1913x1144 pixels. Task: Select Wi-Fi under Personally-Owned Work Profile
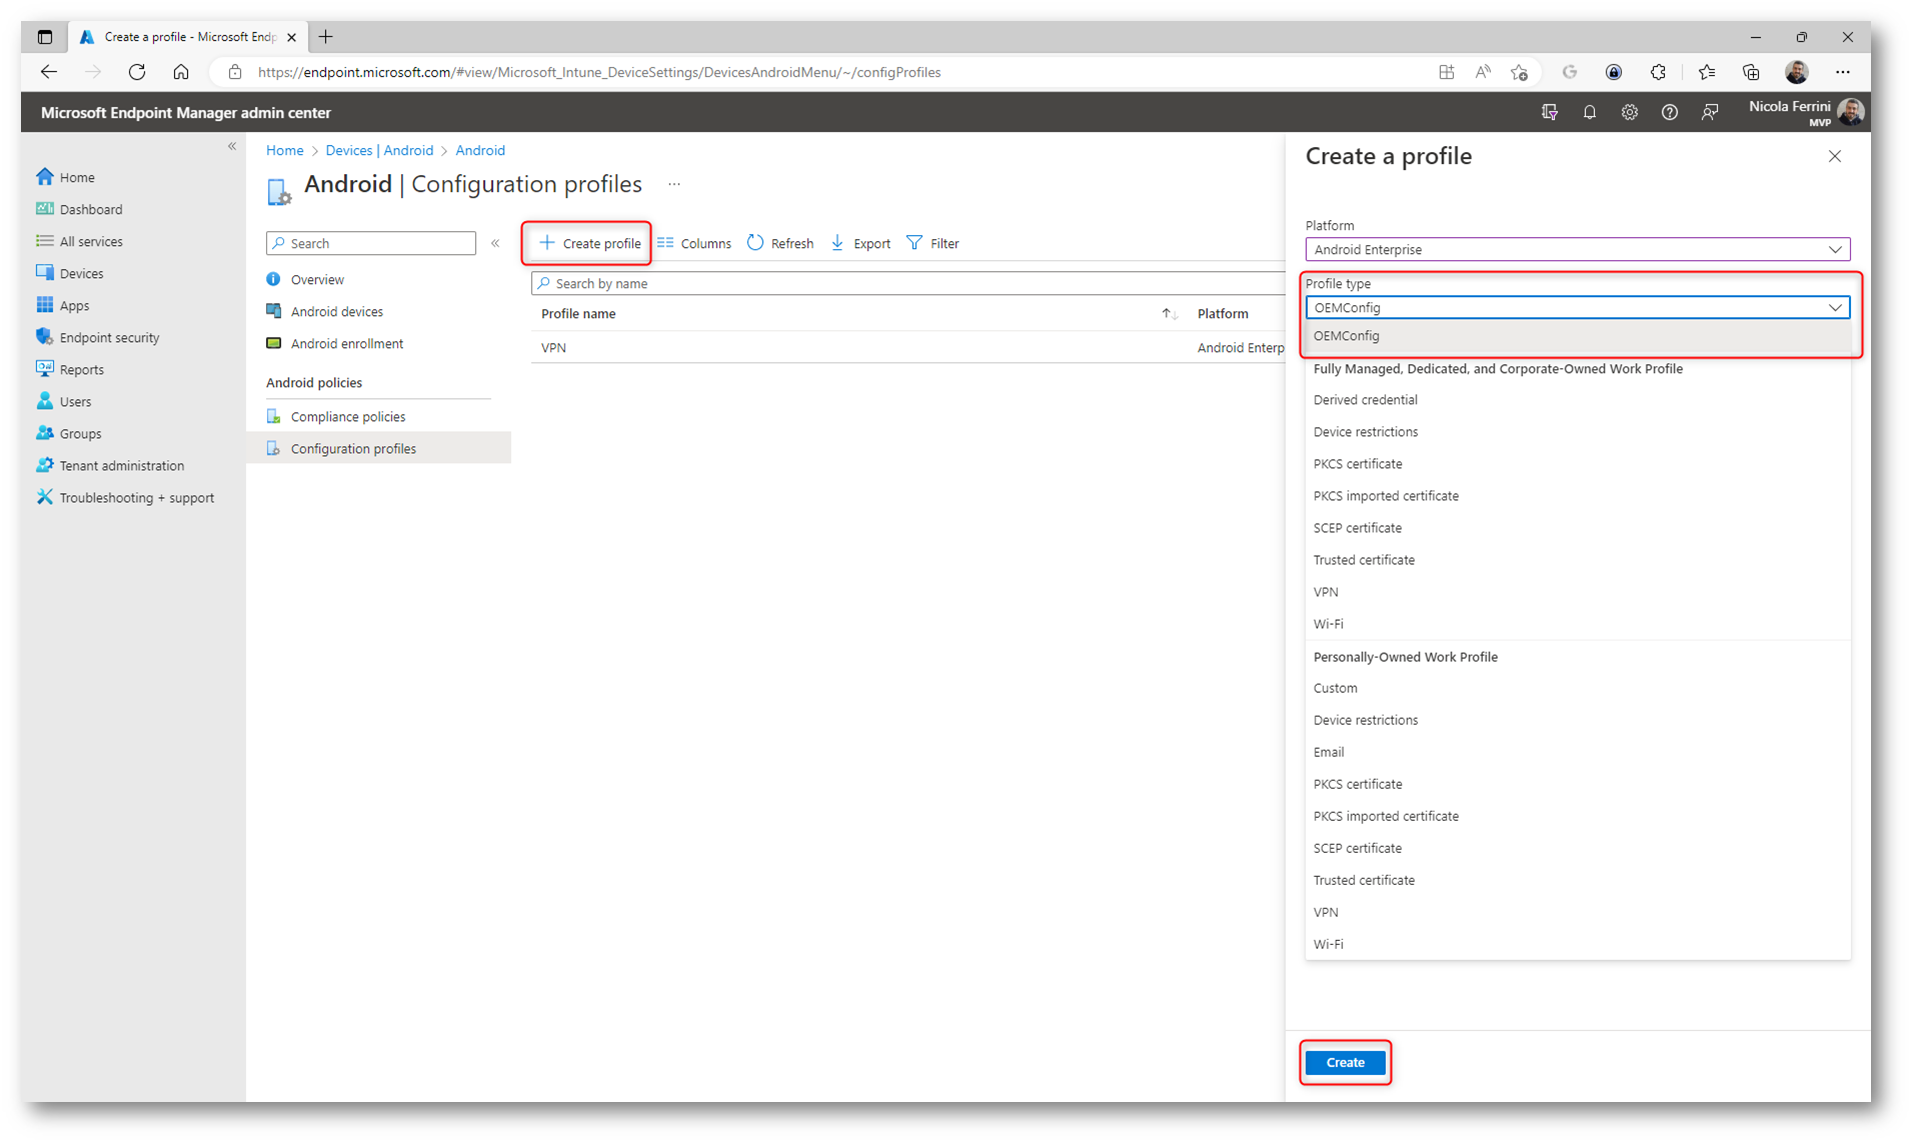1577,944
